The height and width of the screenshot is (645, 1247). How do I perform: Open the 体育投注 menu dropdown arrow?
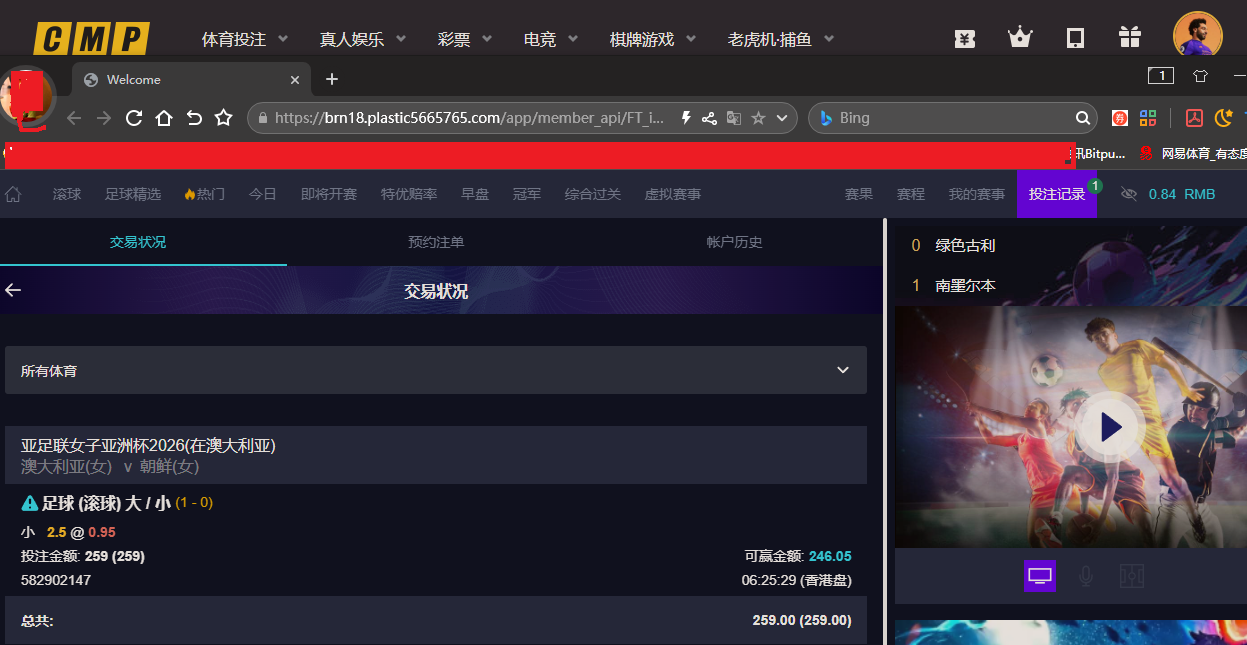click(283, 38)
